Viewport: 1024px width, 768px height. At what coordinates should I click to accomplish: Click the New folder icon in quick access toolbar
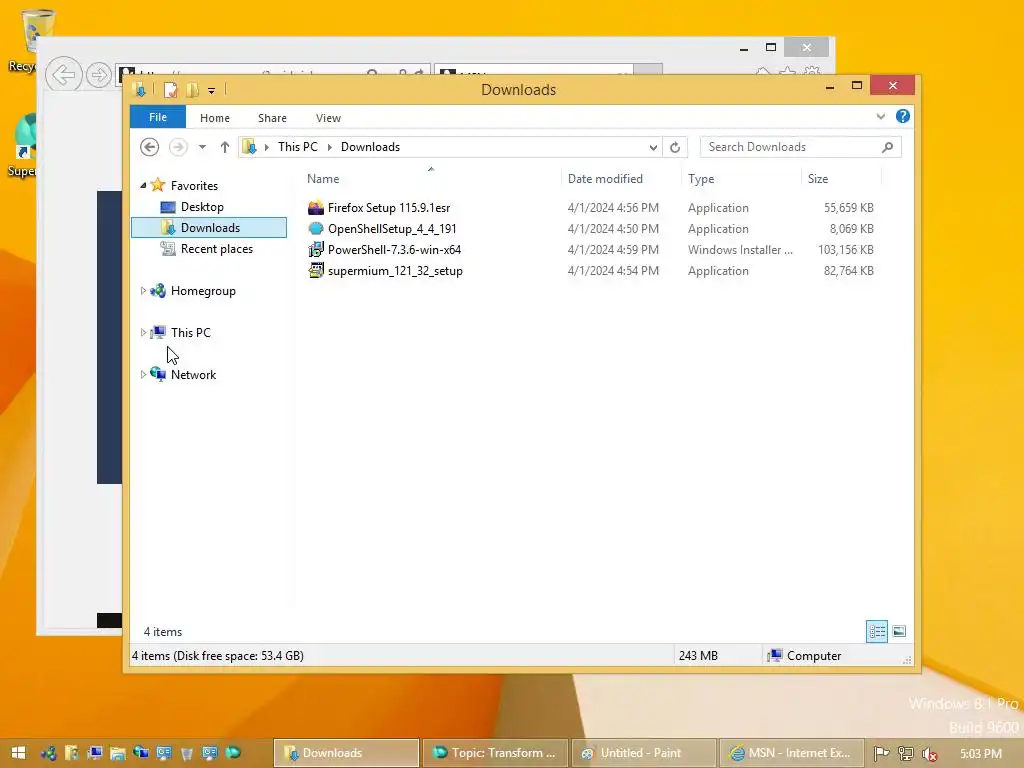click(x=192, y=89)
